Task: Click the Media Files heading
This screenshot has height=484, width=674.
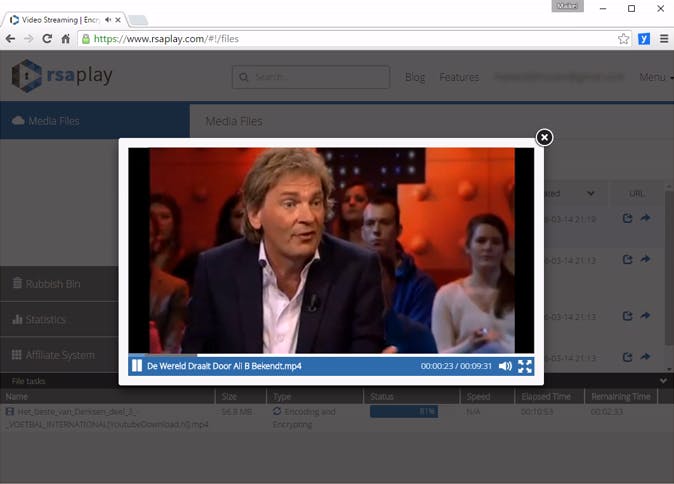Action: click(x=234, y=121)
